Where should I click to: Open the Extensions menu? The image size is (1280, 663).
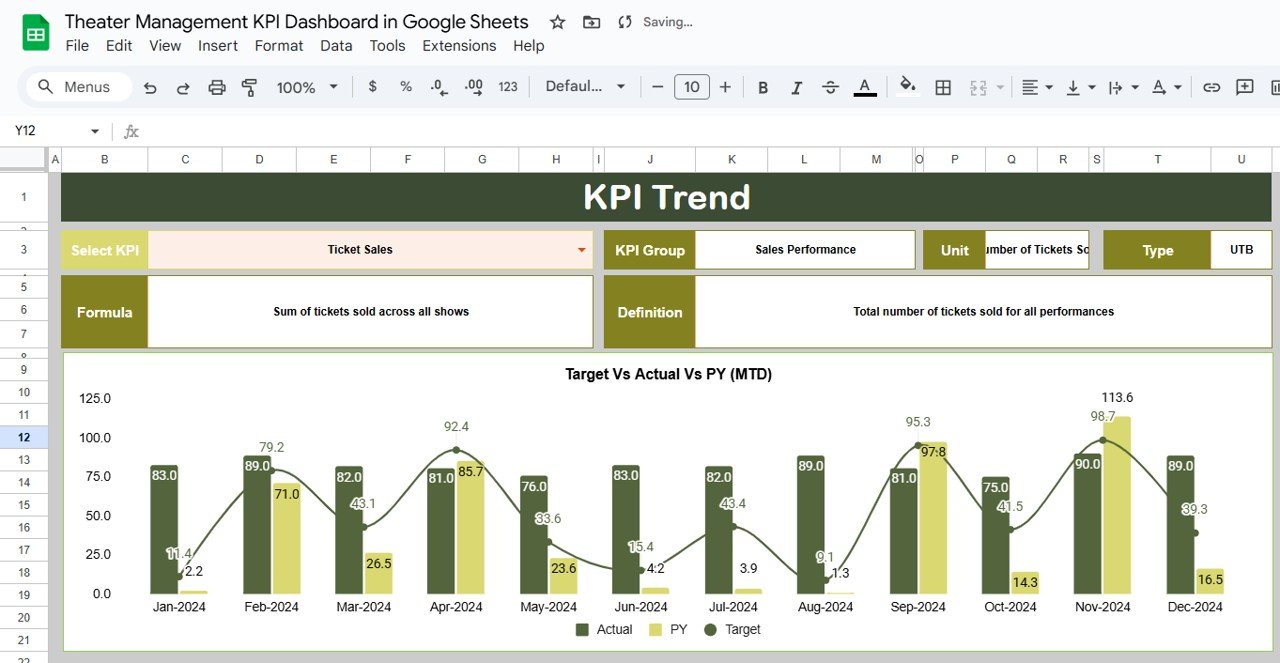point(459,46)
